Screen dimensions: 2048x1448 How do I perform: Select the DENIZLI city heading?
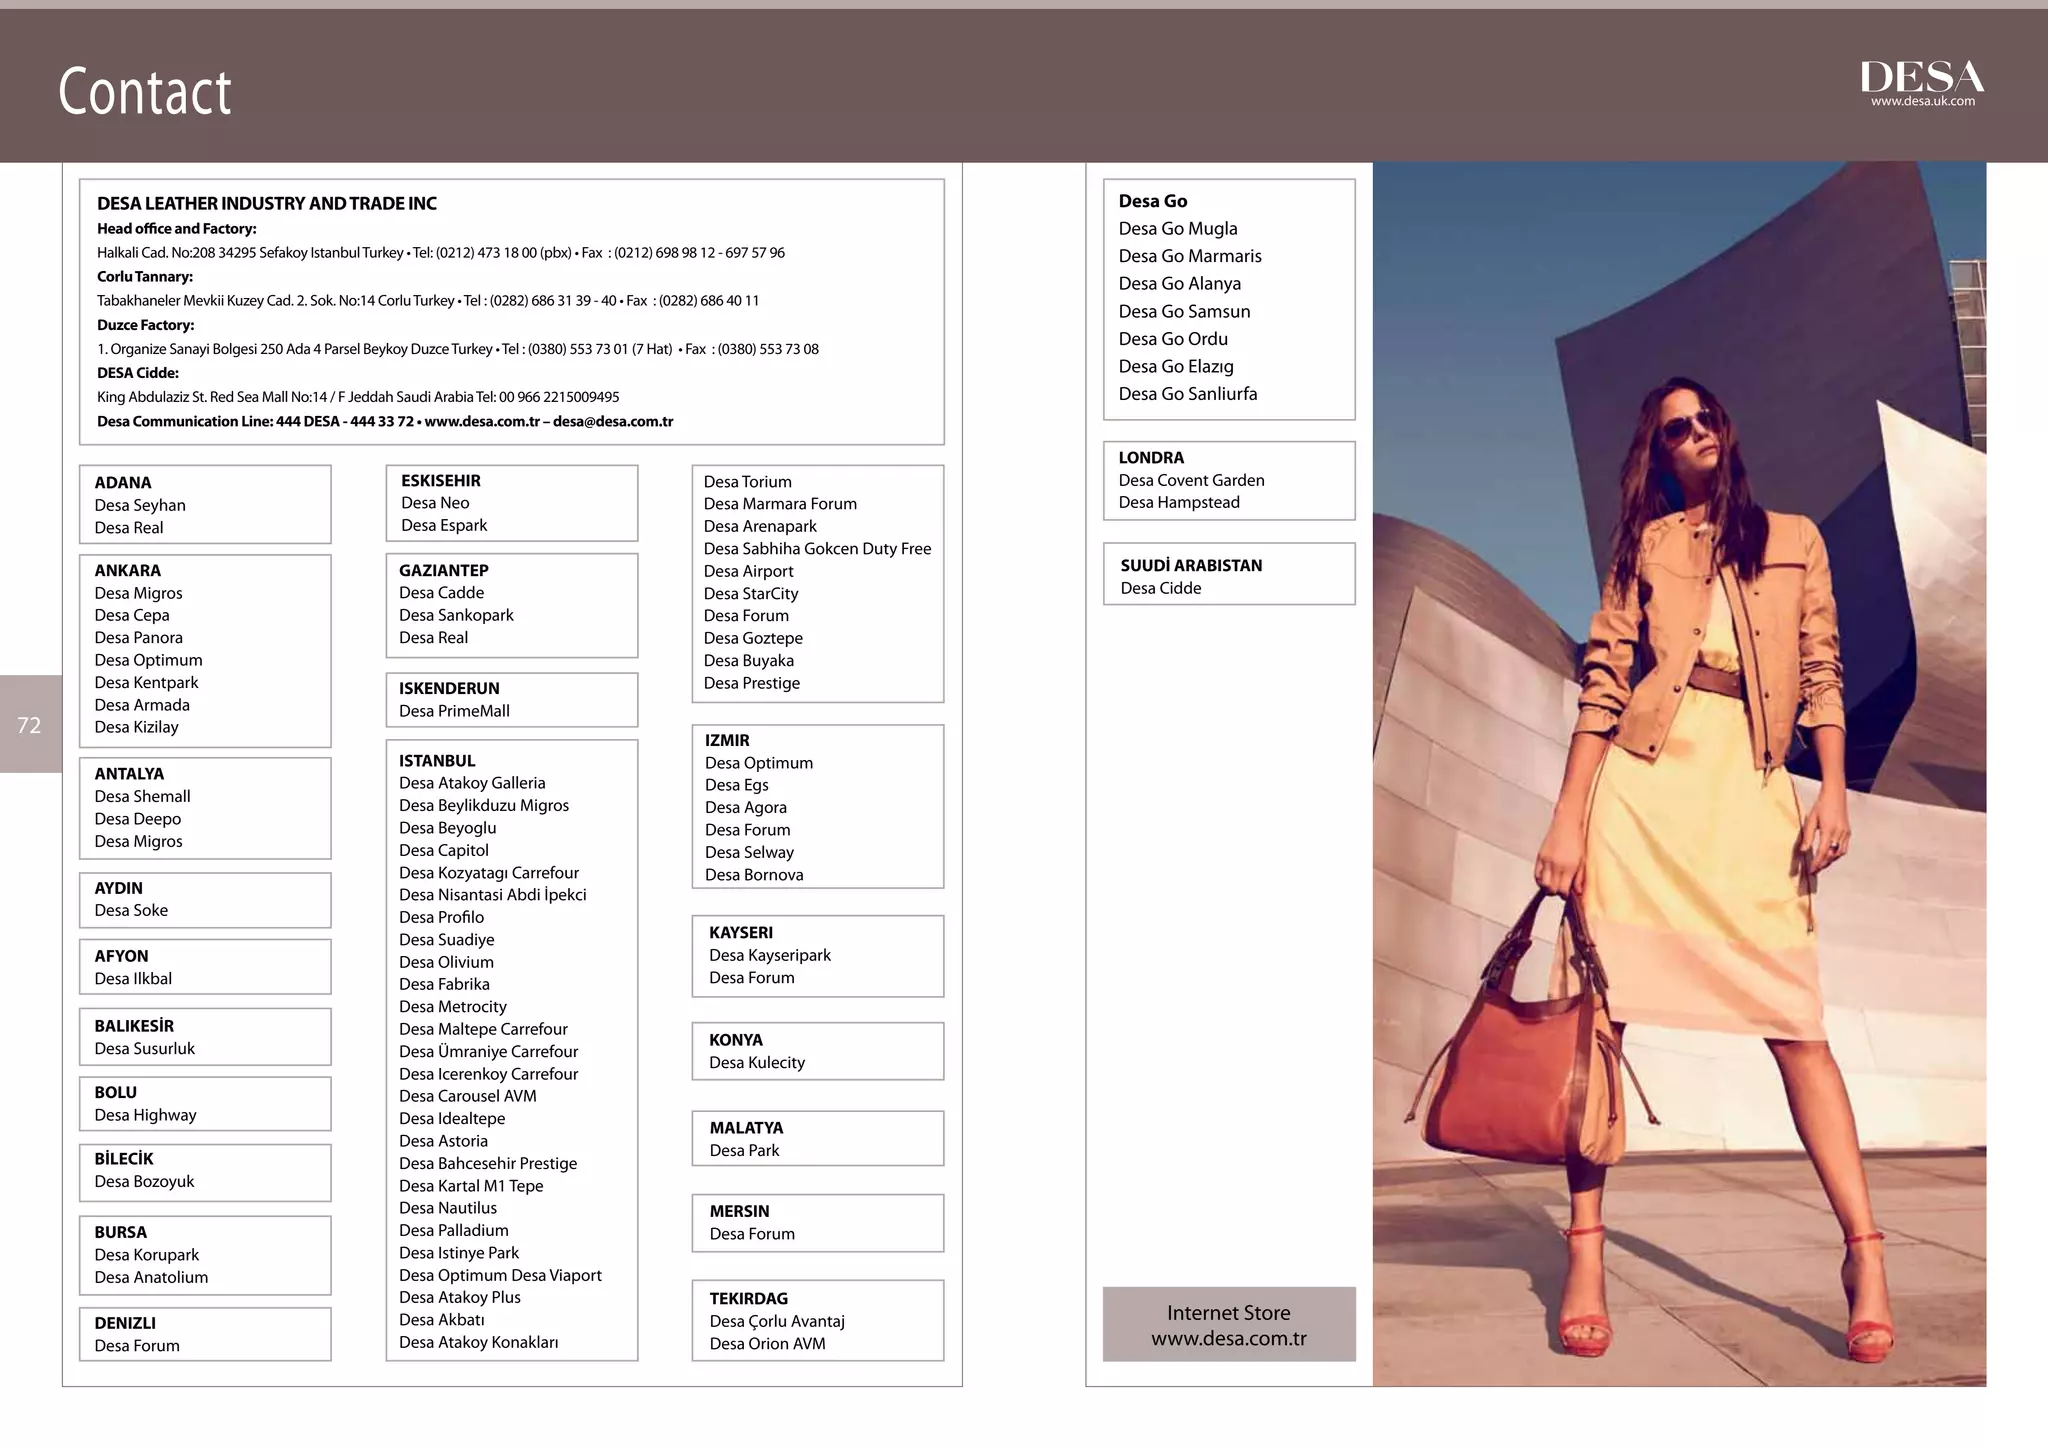pos(125,1323)
